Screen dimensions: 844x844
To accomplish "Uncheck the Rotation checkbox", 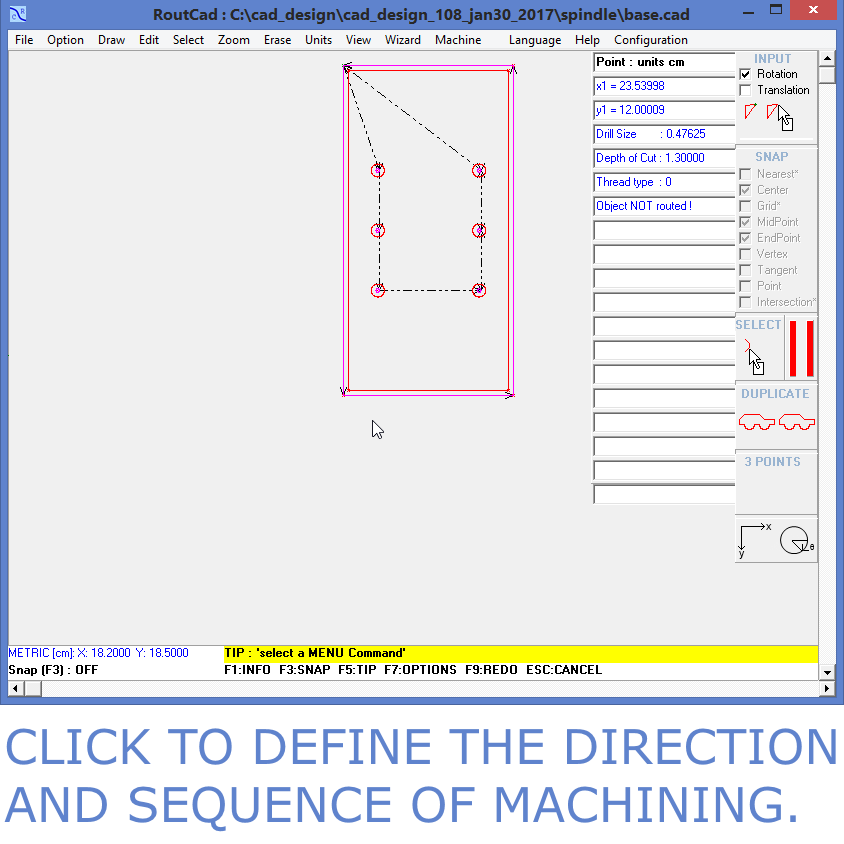I will pos(745,74).
